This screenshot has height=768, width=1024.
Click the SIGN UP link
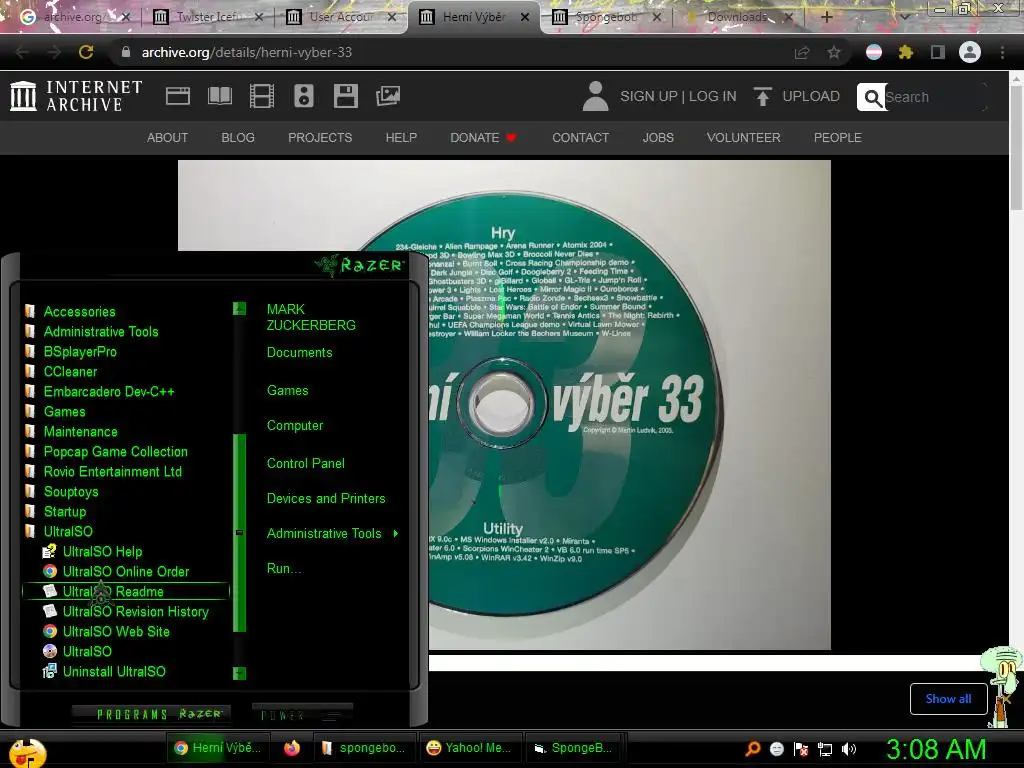[648, 96]
